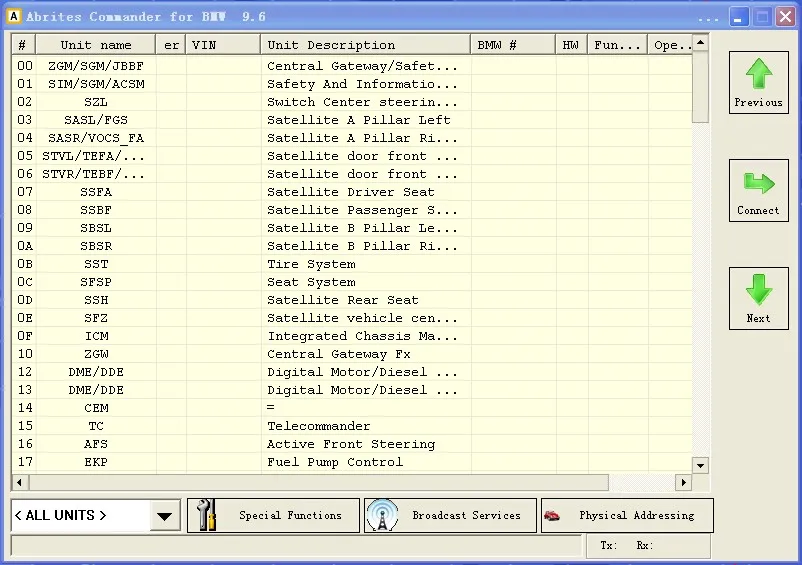This screenshot has width=802, height=565.
Task: Click the green Connect arrow icon
Action: click(759, 183)
